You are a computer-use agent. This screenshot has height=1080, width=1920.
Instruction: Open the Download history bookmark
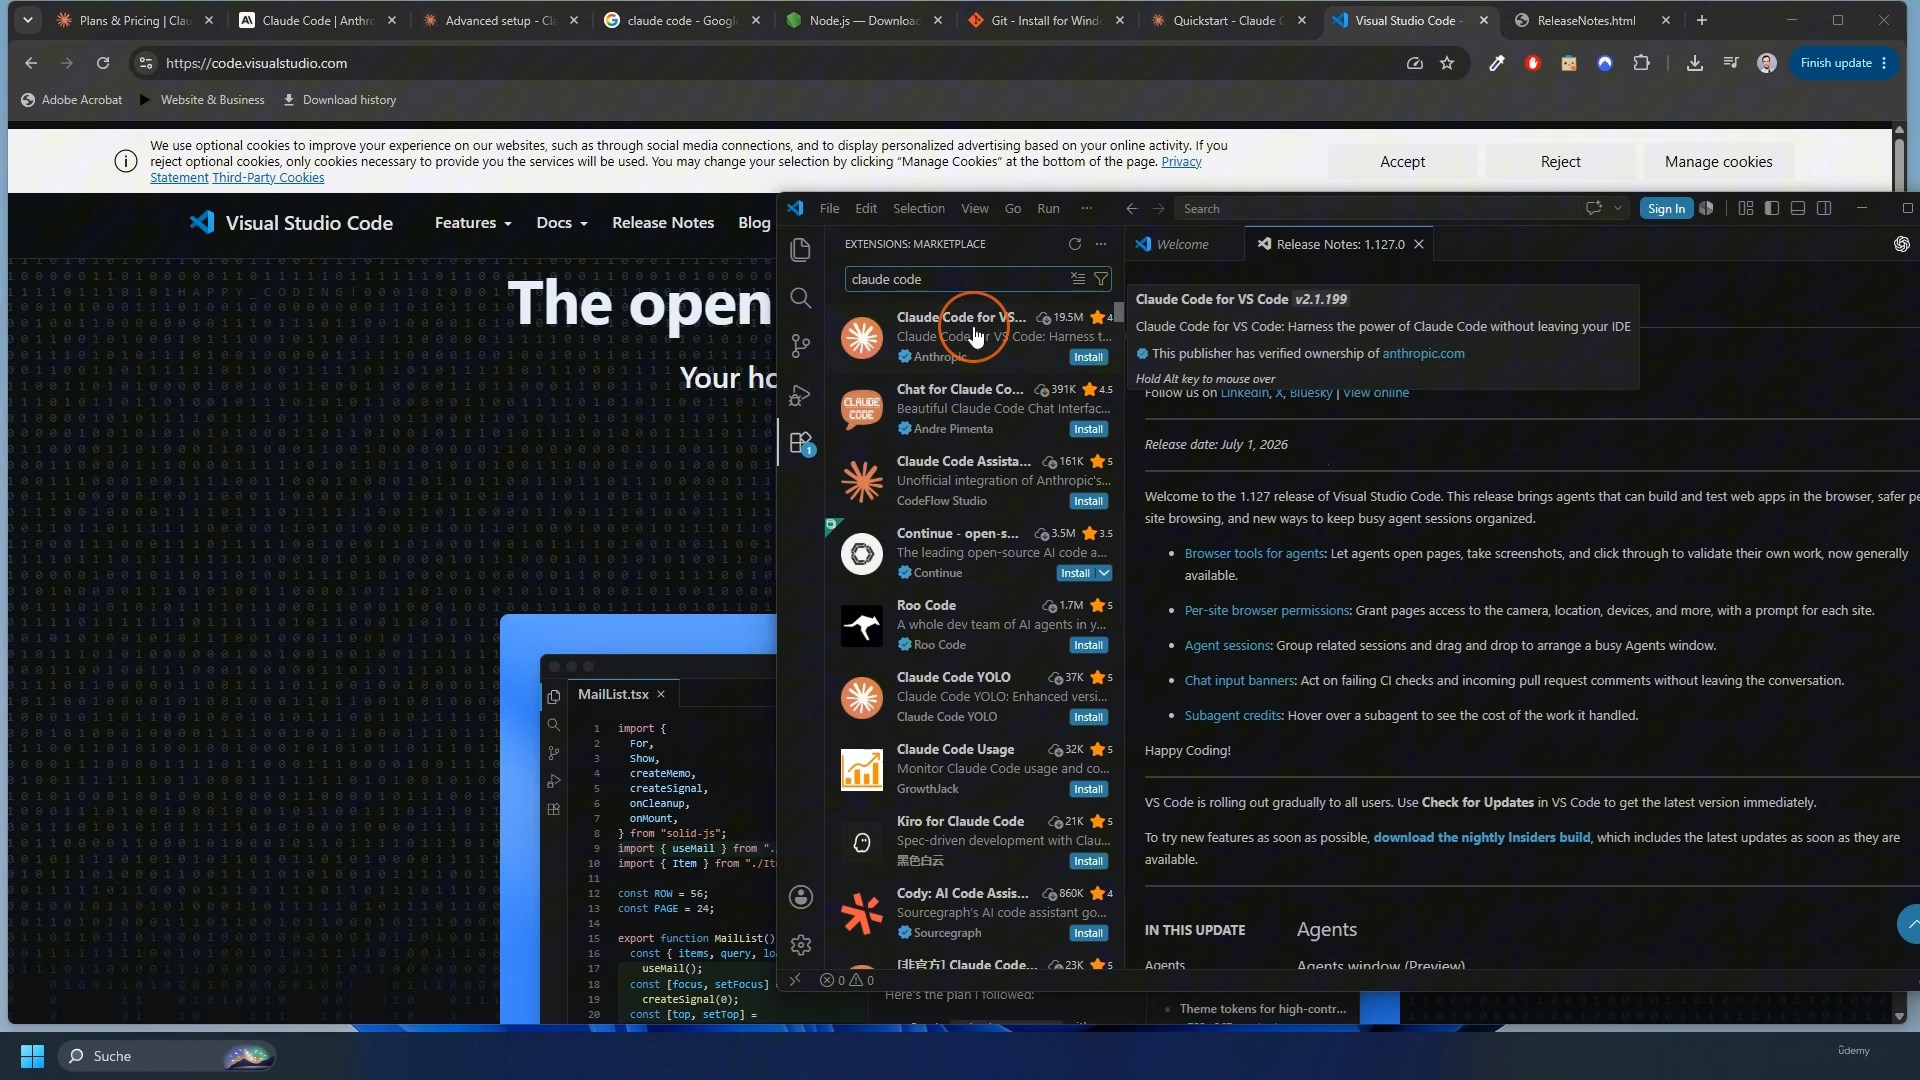[340, 100]
